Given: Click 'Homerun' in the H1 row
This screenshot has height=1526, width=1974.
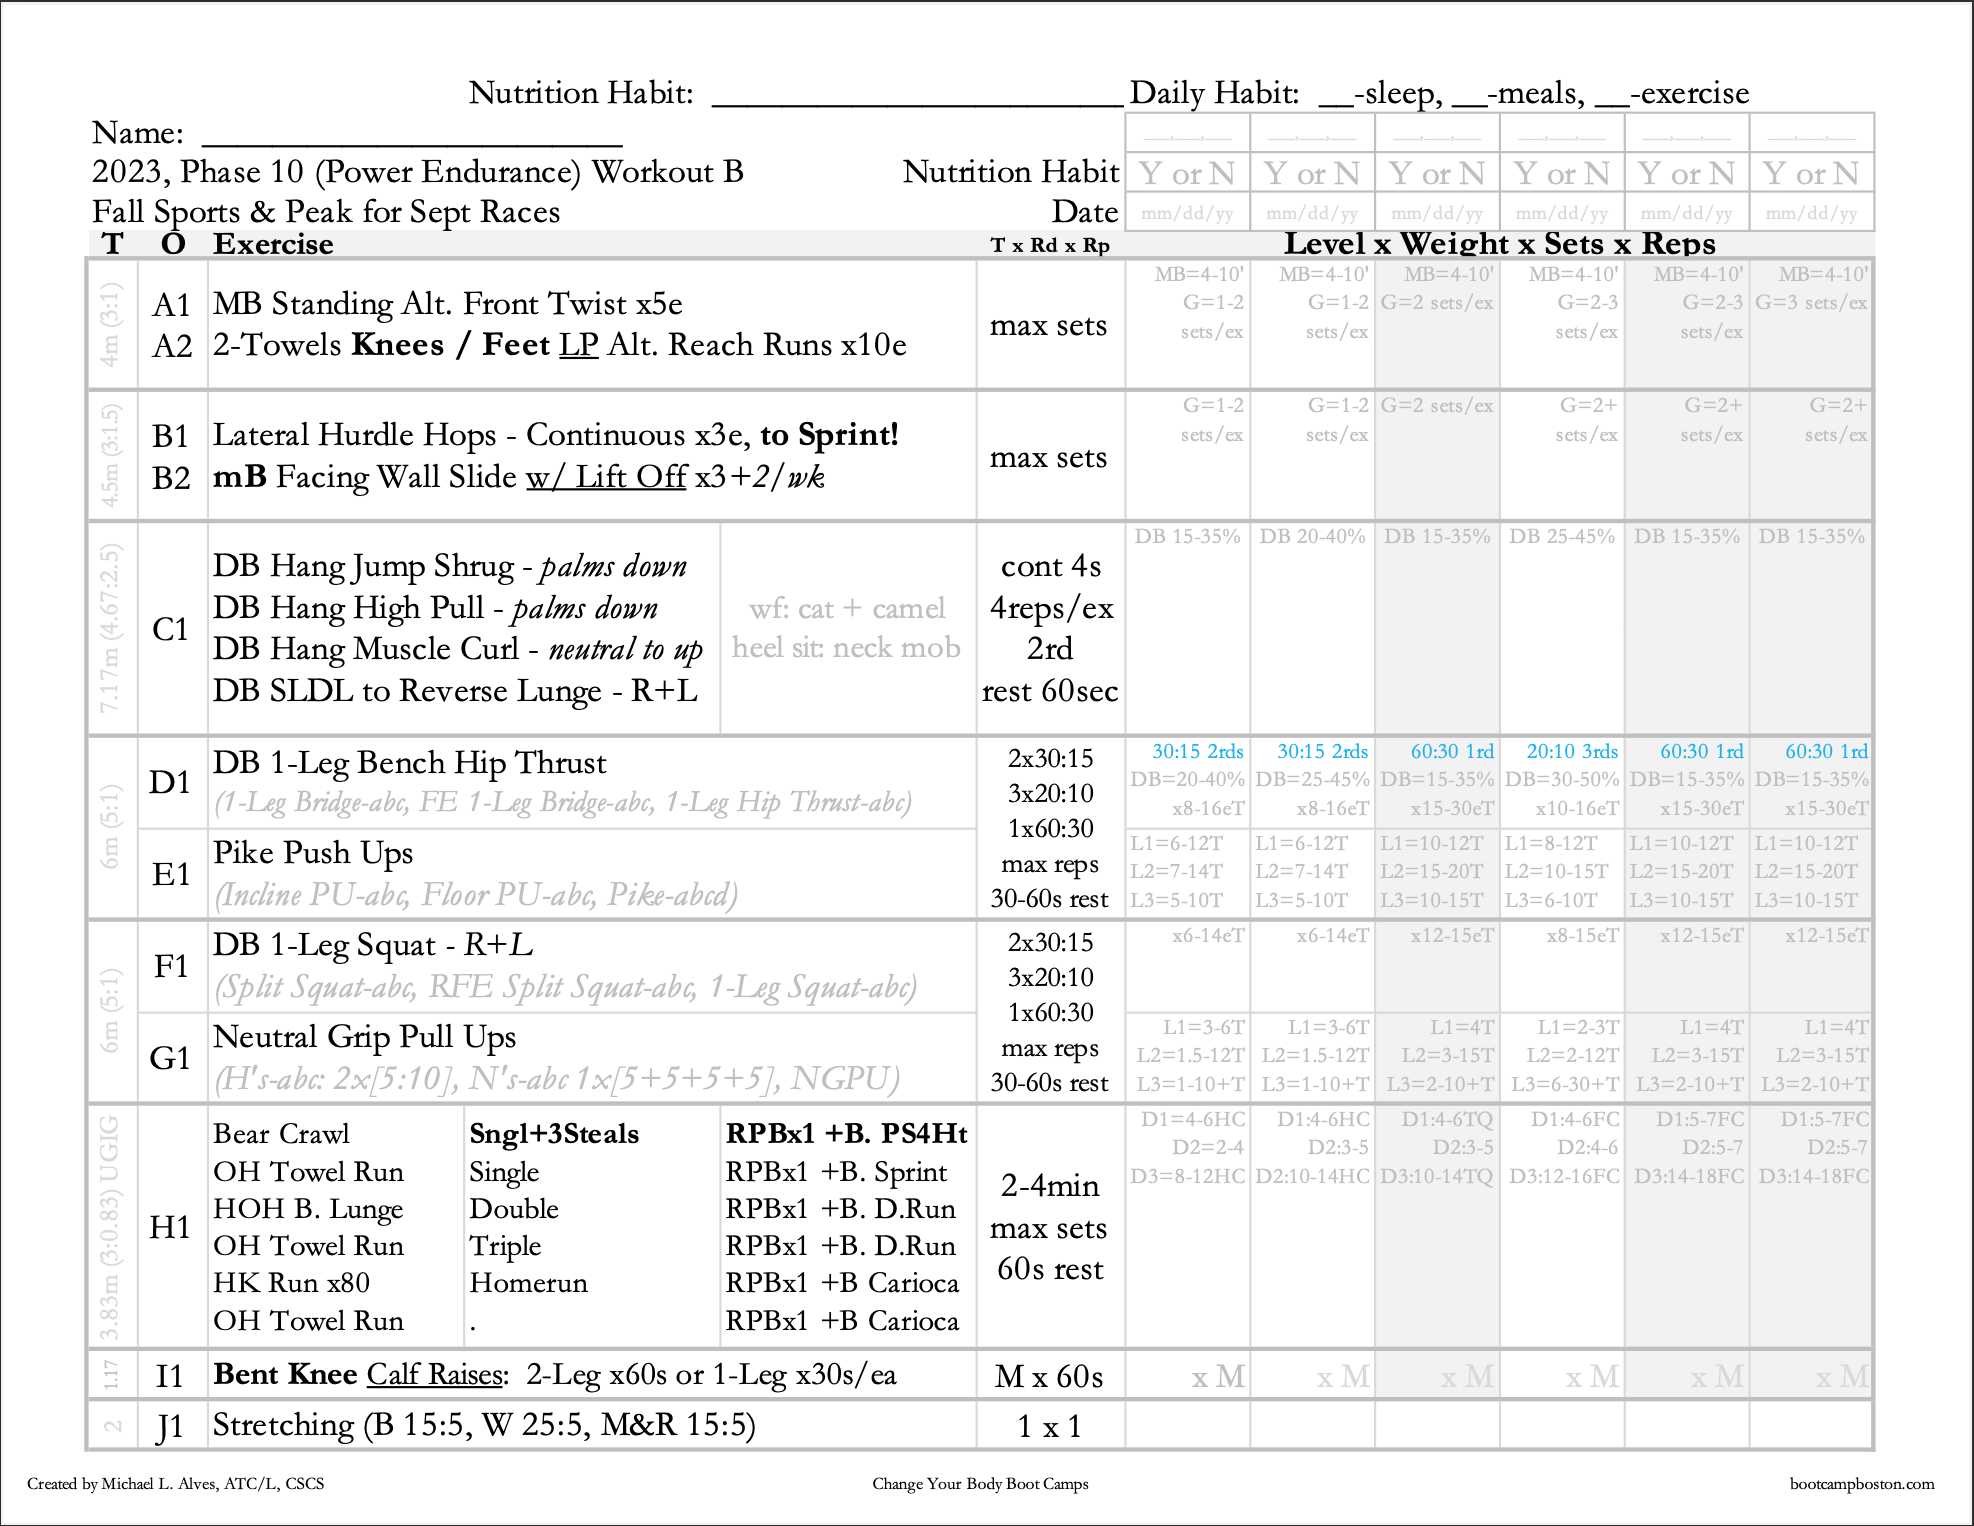Looking at the screenshot, I should [x=528, y=1283].
